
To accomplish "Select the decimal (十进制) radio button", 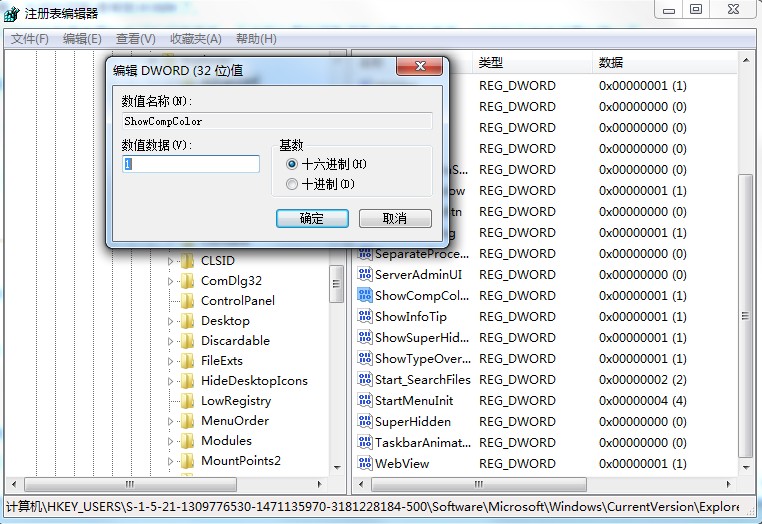I will tap(292, 184).
